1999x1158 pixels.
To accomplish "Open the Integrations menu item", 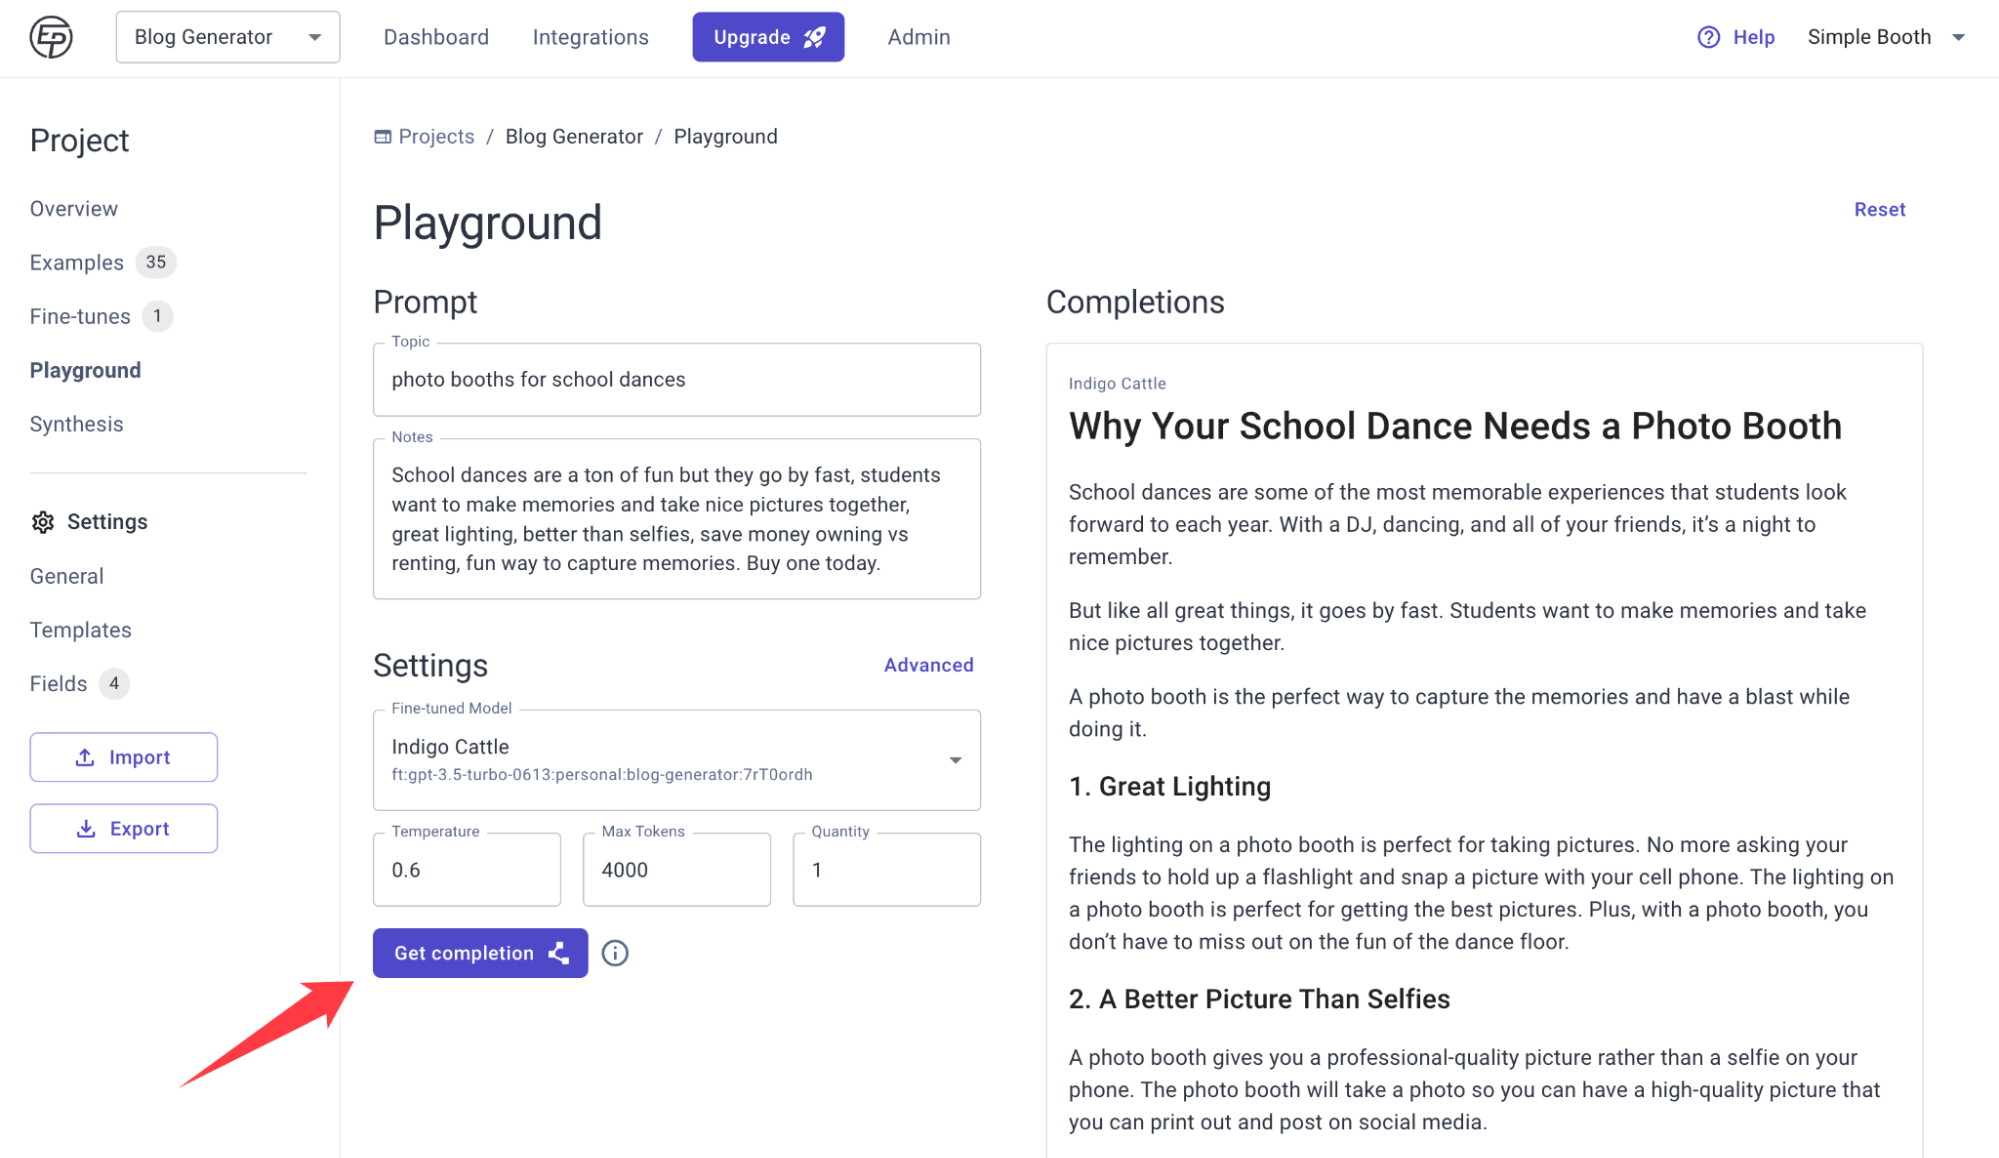I will tap(590, 37).
